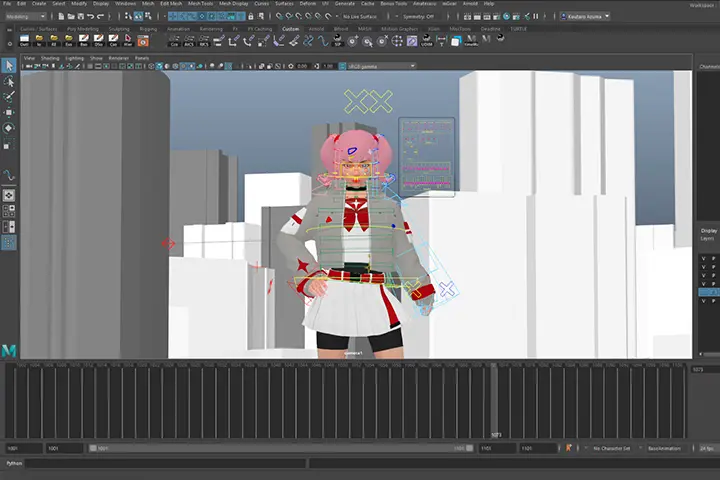Click the UDIM shelf icon

click(427, 40)
